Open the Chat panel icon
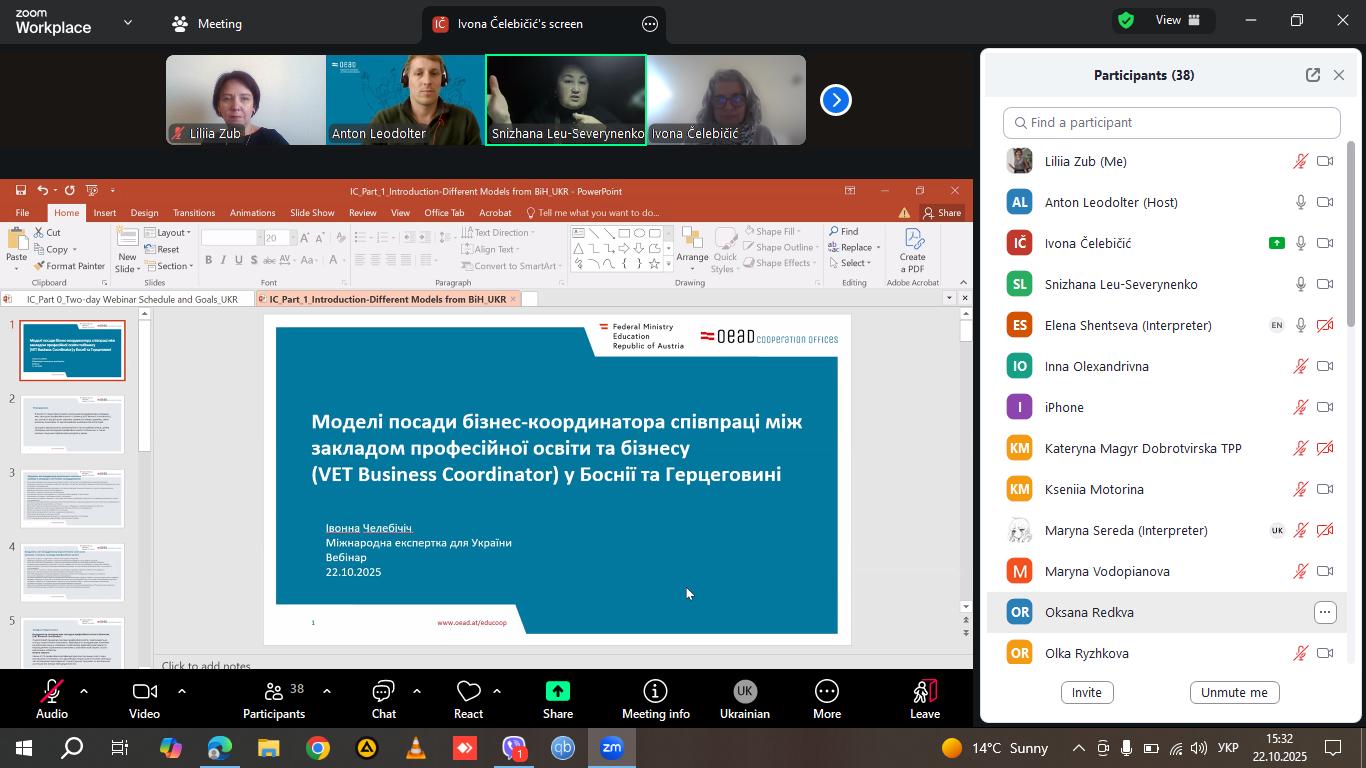 pos(384,692)
